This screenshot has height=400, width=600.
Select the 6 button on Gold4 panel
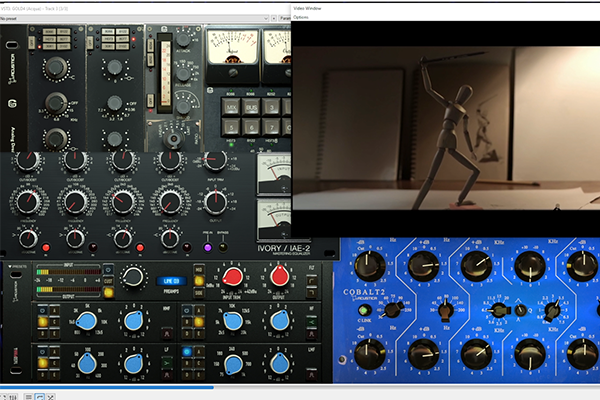251,127
